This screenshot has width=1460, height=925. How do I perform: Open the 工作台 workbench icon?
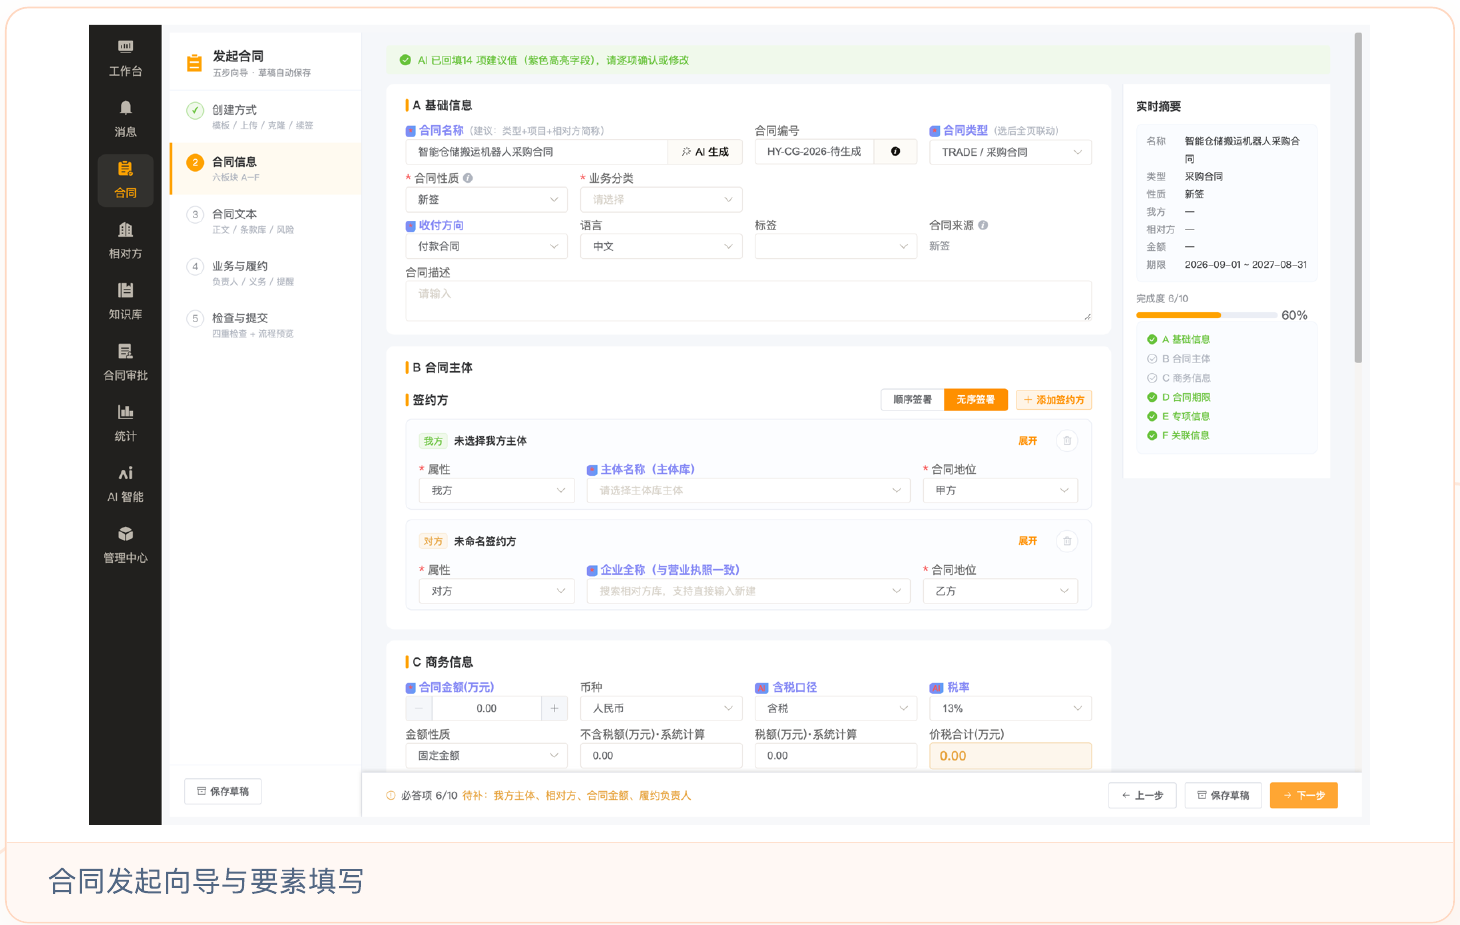click(125, 58)
